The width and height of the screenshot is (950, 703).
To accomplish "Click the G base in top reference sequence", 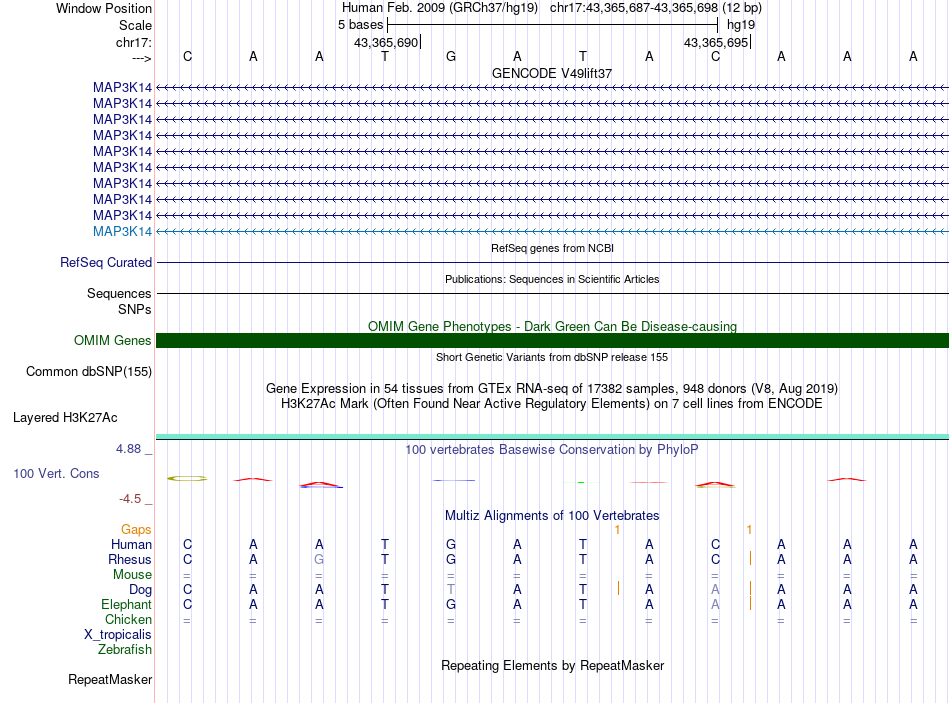I will click(x=451, y=56).
